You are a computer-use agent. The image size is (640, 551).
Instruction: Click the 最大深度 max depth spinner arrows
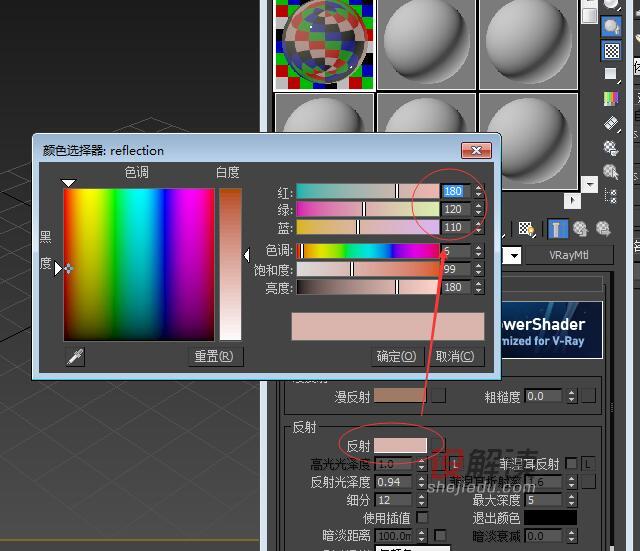571,500
